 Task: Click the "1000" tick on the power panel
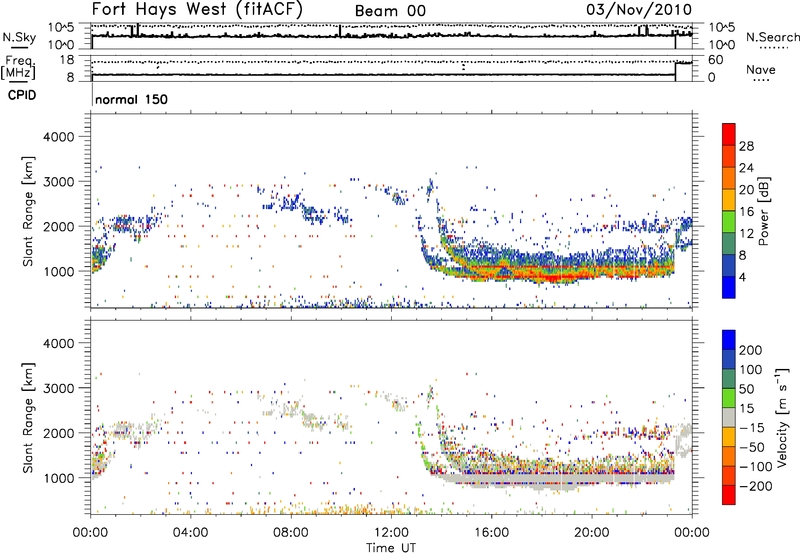click(59, 271)
